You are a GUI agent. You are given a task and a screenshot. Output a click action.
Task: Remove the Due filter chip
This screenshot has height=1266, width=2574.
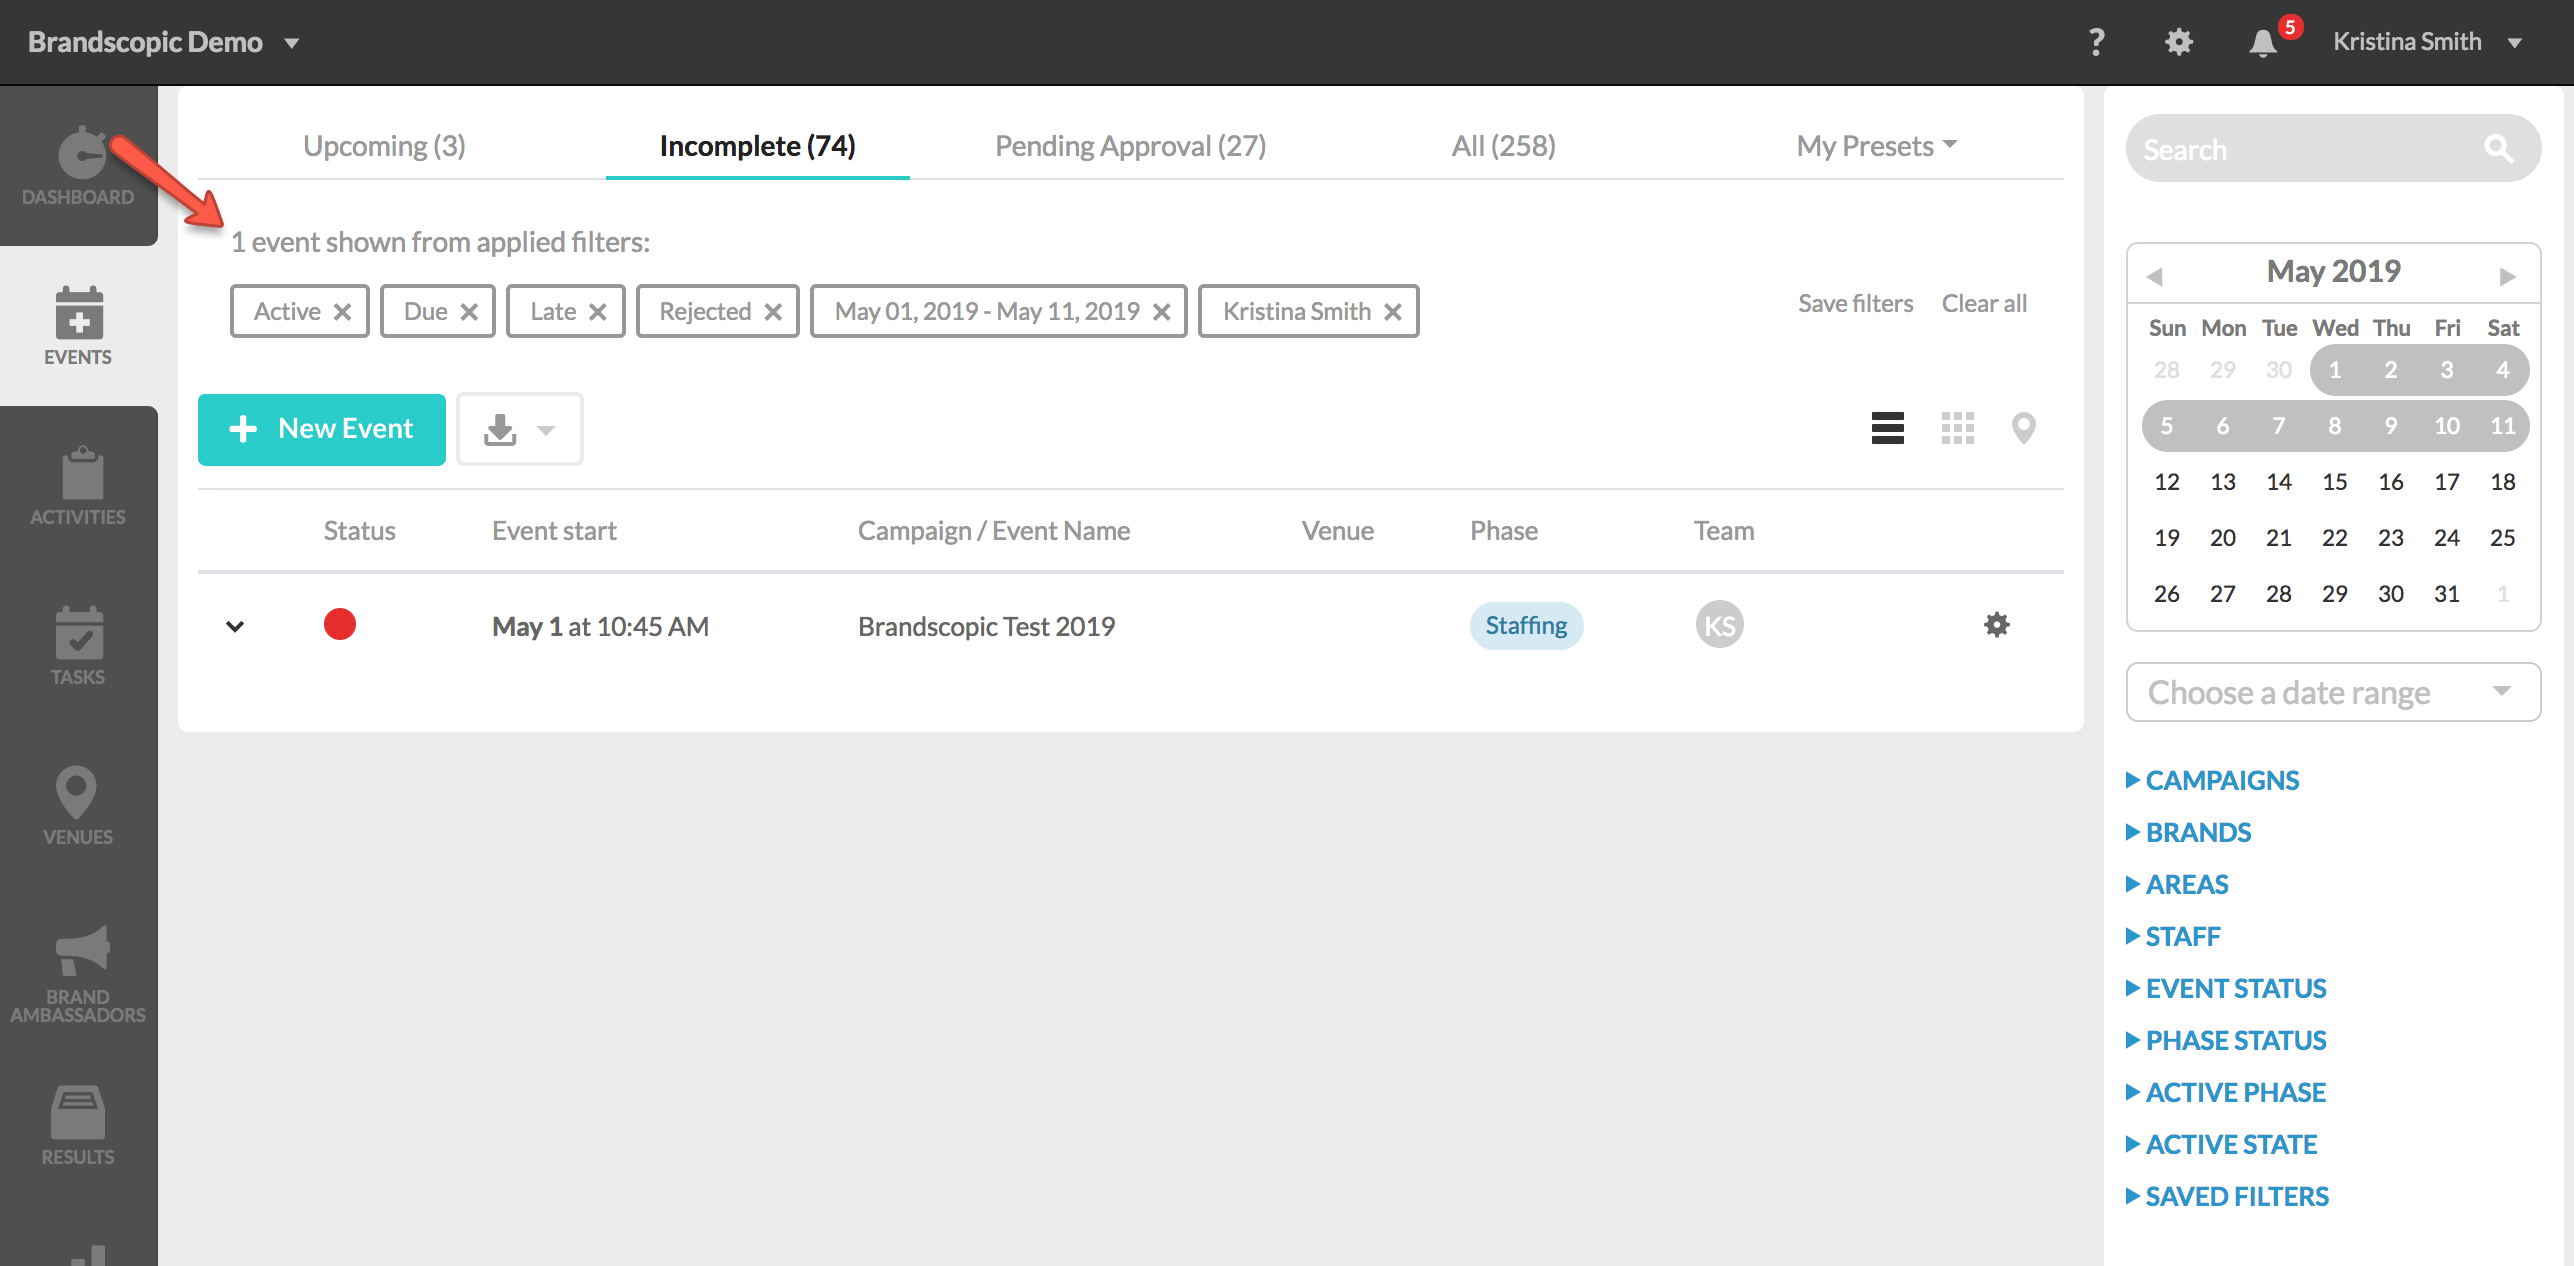coord(469,312)
